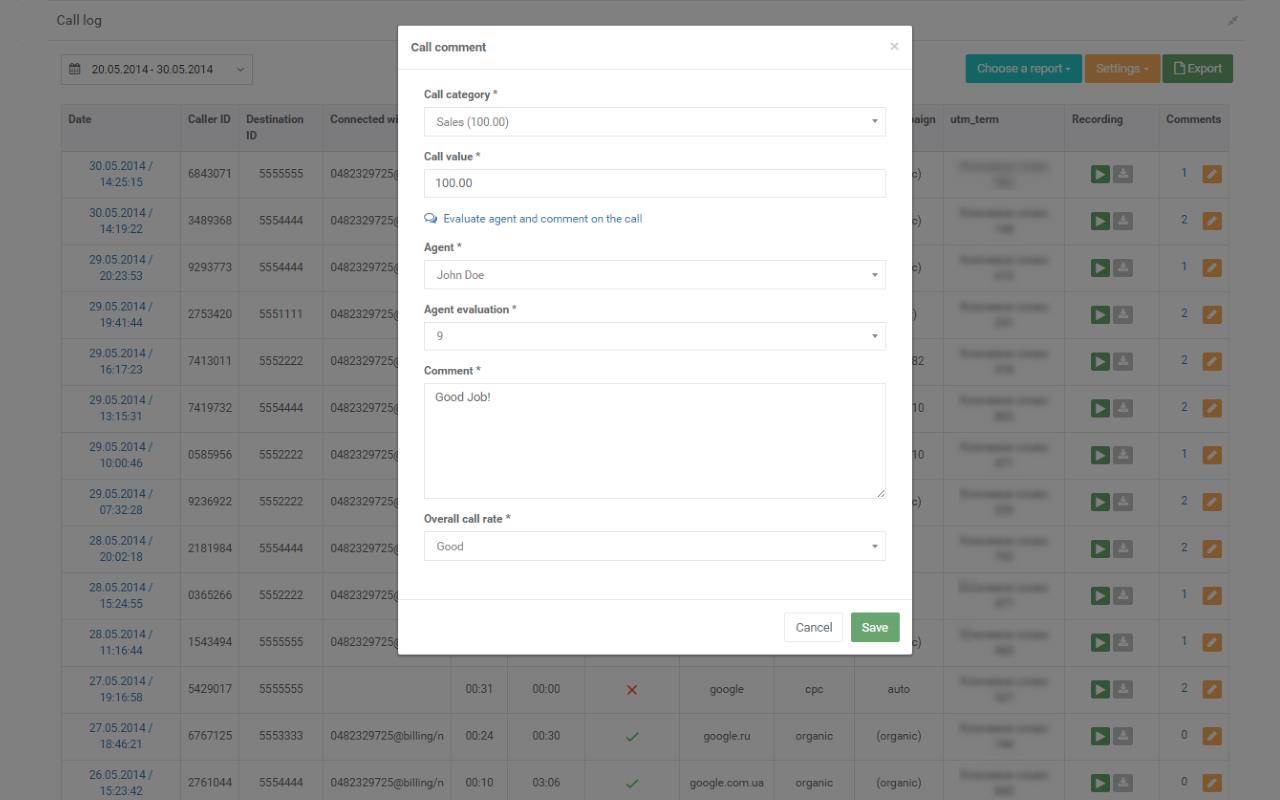Open the Overall call rate dropdown
The width and height of the screenshot is (1280, 800).
[x=654, y=546]
